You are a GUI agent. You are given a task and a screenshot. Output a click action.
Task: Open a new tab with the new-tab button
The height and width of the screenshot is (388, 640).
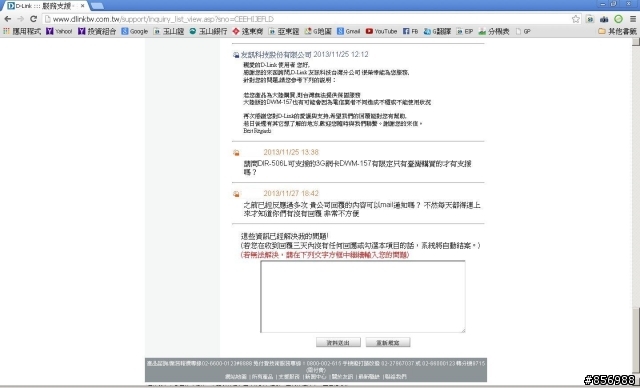pos(97,6)
